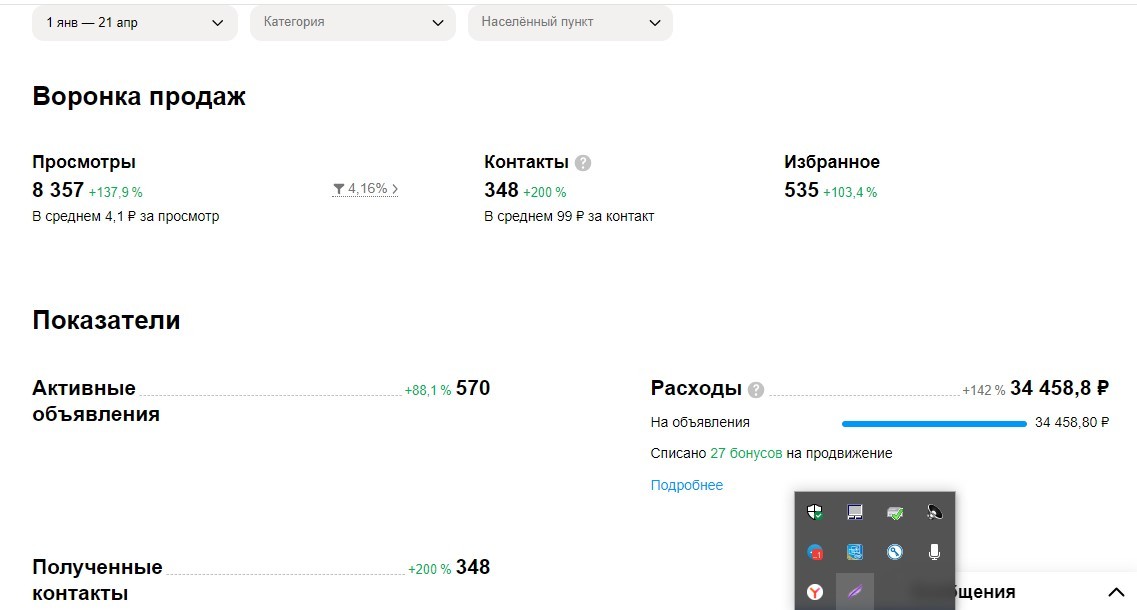
Task: Click the На объявления blue progress bar
Action: point(934,424)
